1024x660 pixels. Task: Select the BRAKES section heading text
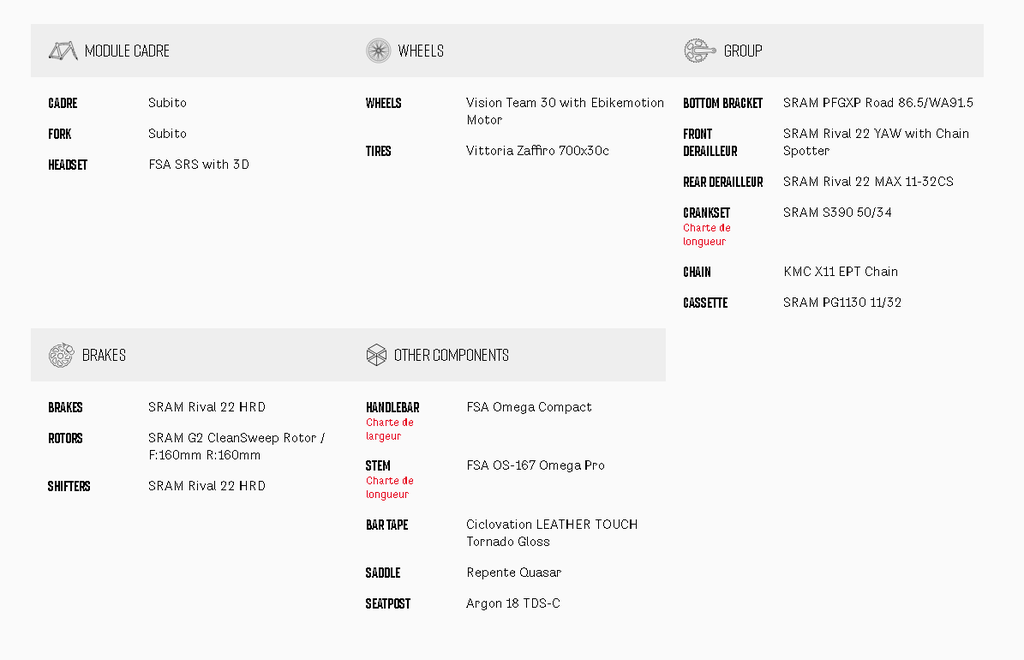104,355
